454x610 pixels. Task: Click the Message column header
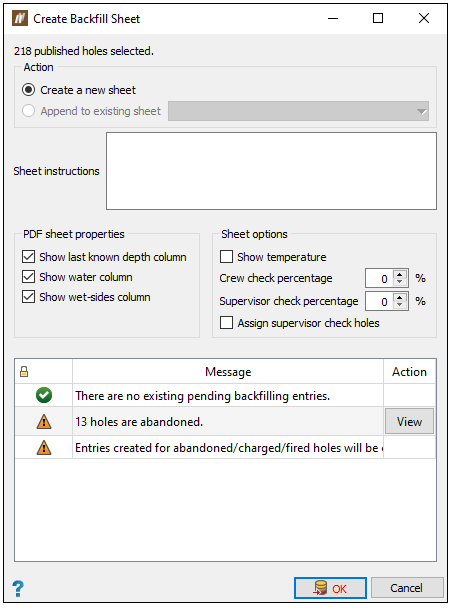coord(228,372)
